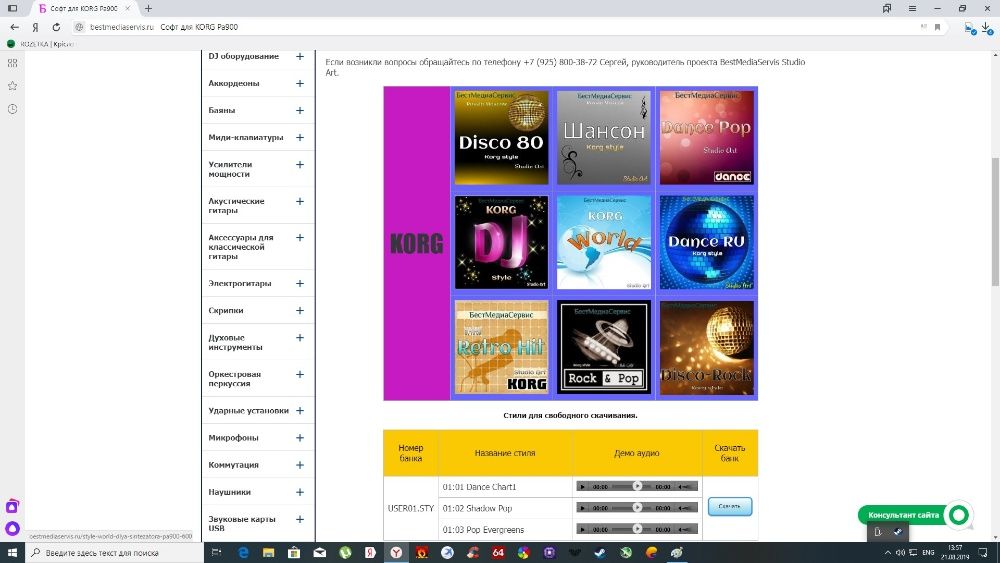This screenshot has height=563, width=1000.
Task: Open the Dance RU style pack thumbnail
Action: [x=707, y=242]
